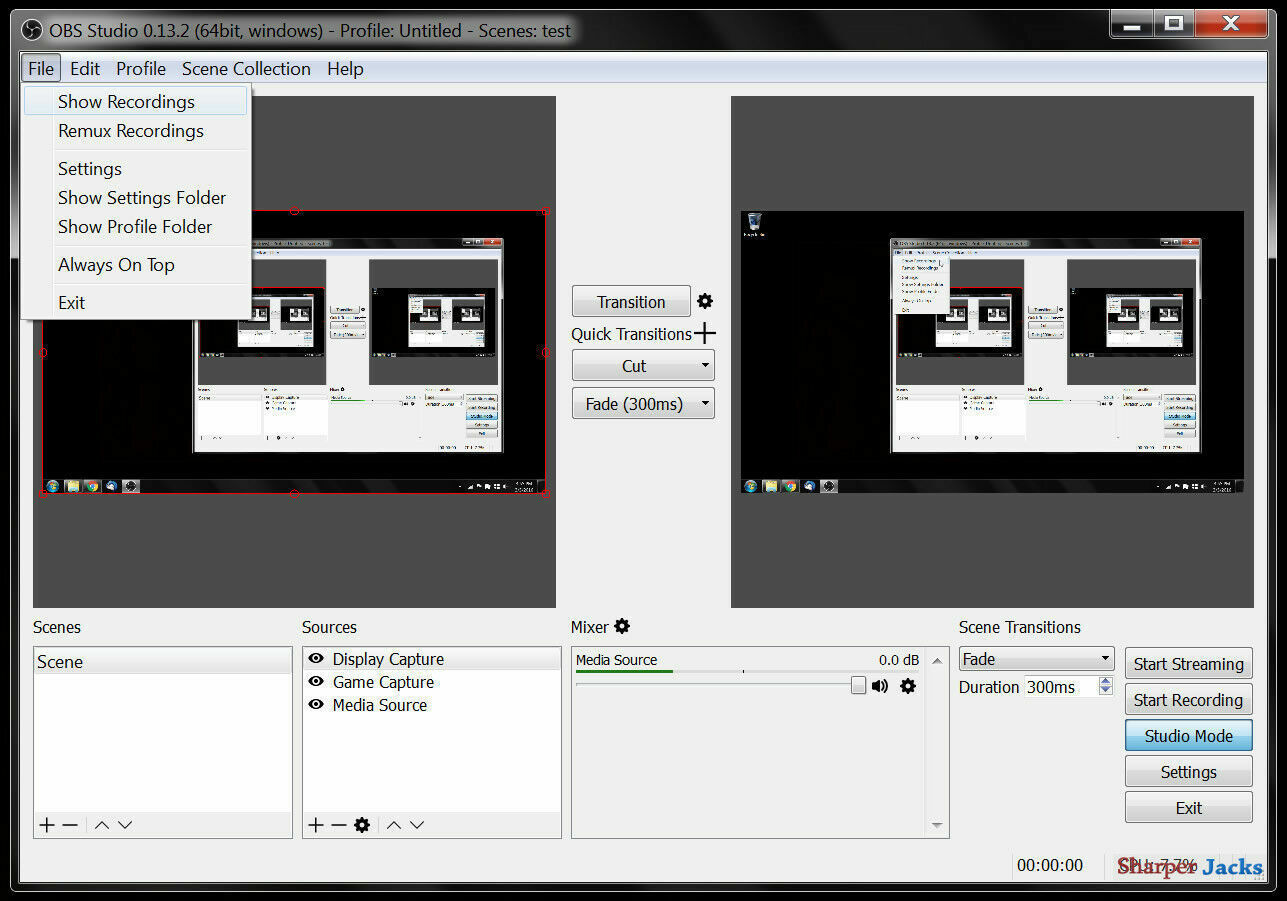Screen dimensions: 1287x901
Task: Remove the selected scene with minus icon
Action: pos(70,825)
